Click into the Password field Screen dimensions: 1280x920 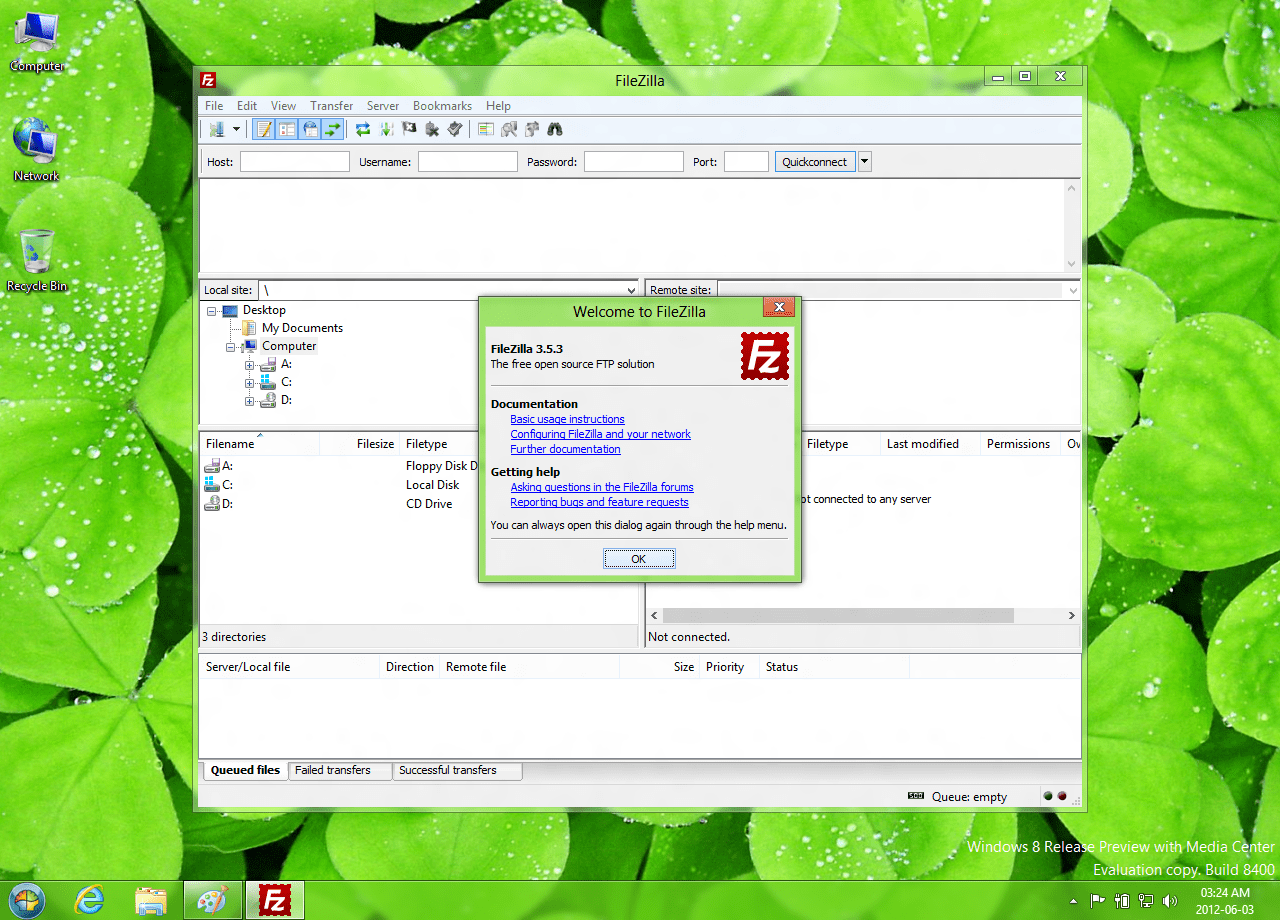(634, 162)
